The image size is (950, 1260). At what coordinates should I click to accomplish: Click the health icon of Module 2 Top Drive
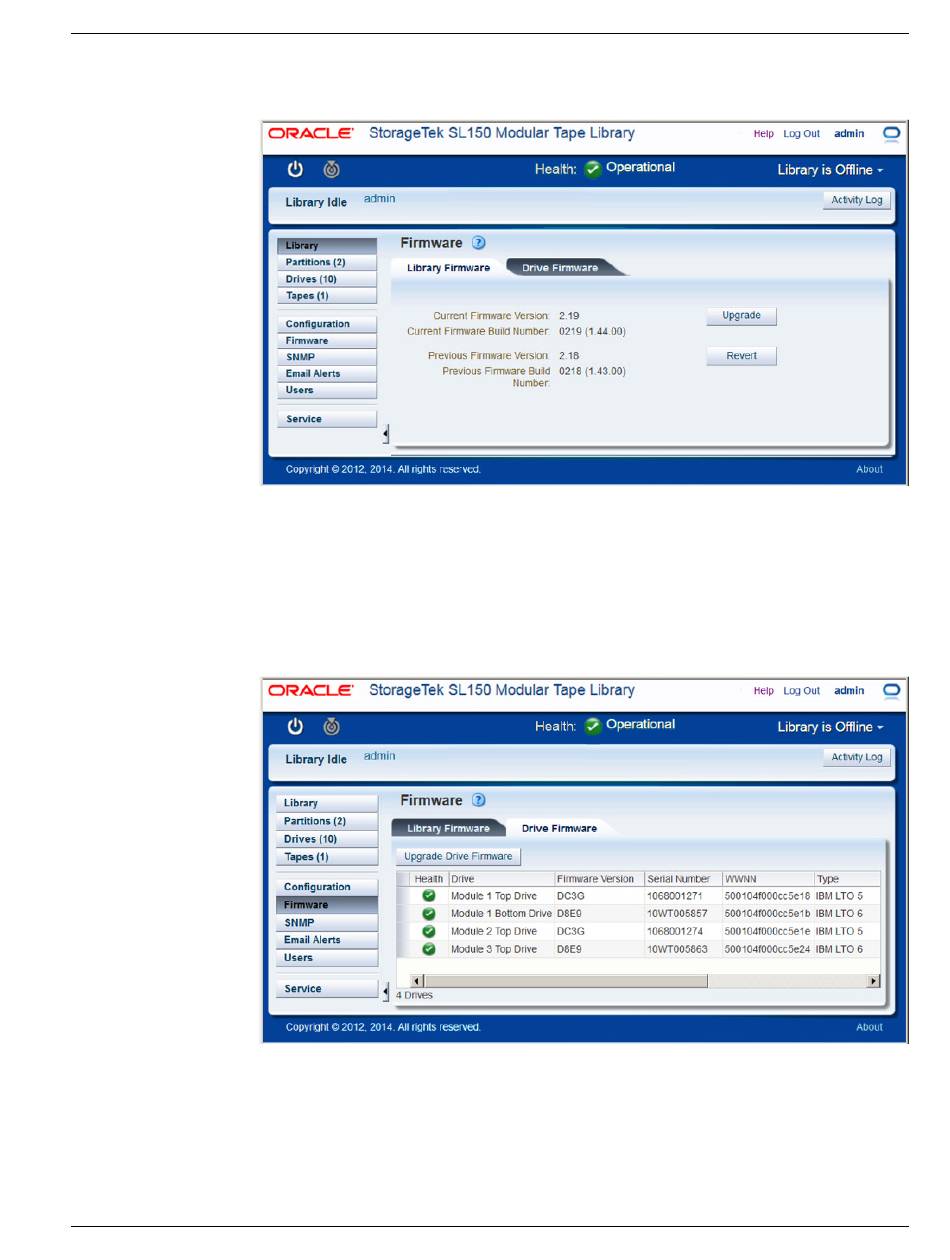point(429,931)
